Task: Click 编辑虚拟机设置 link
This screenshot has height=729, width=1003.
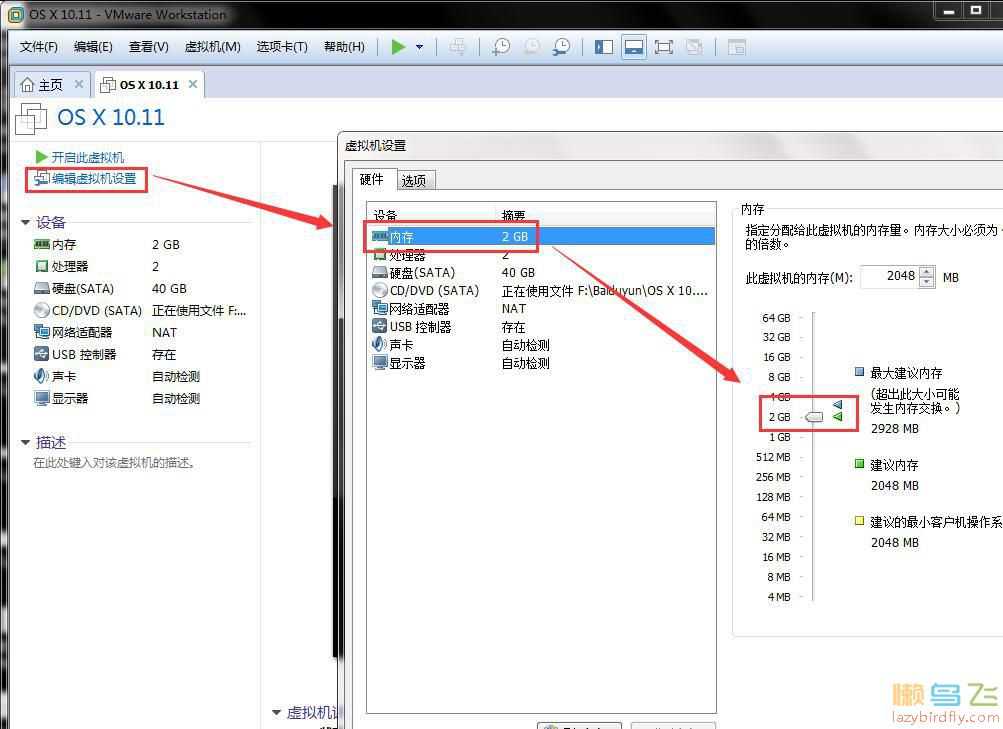Action: [86, 179]
